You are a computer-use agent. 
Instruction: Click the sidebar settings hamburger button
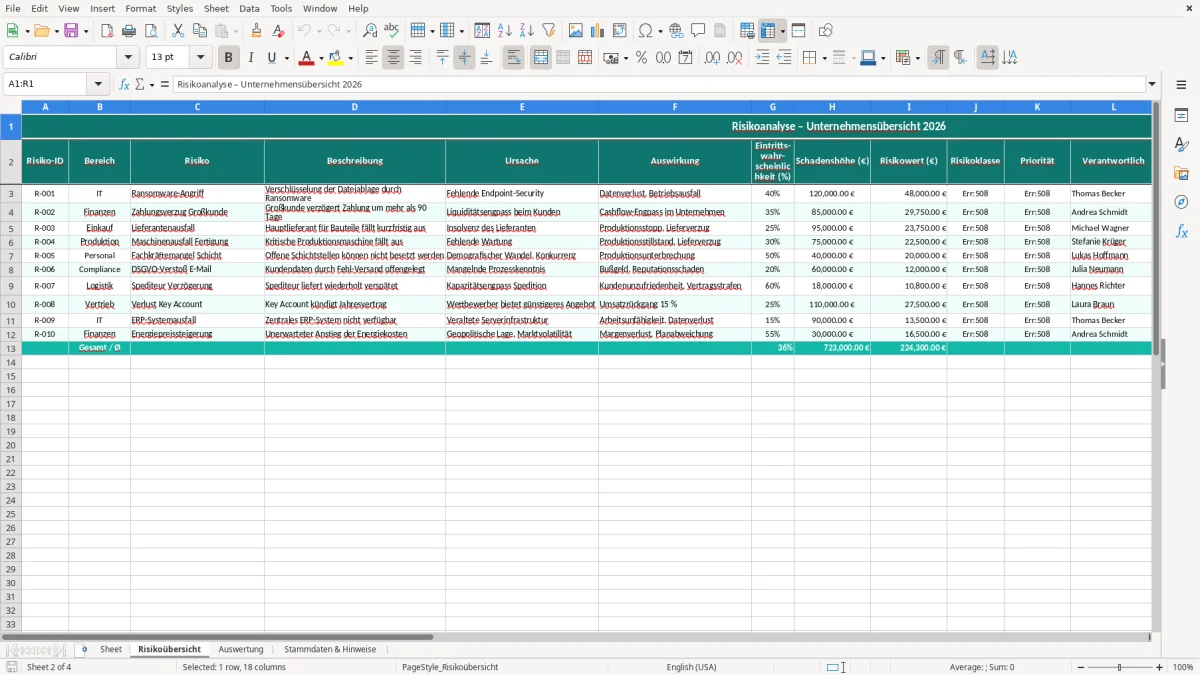point(1182,84)
